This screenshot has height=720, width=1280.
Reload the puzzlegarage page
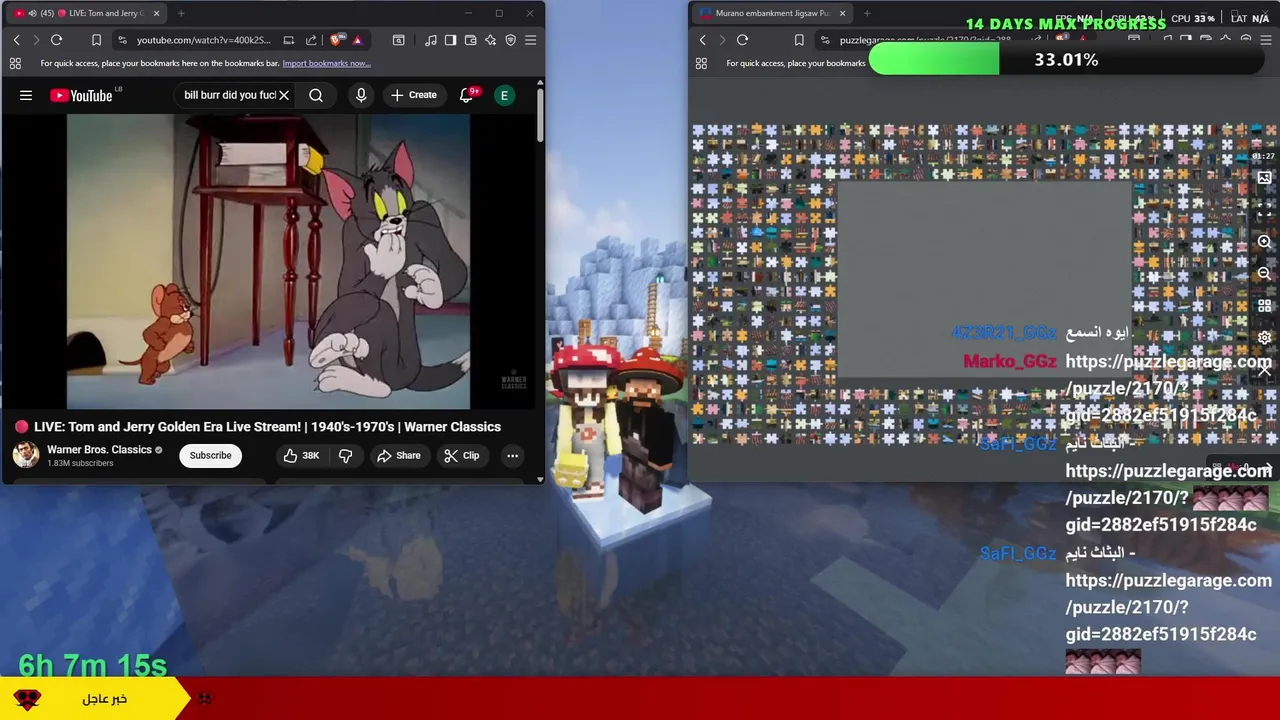point(743,40)
